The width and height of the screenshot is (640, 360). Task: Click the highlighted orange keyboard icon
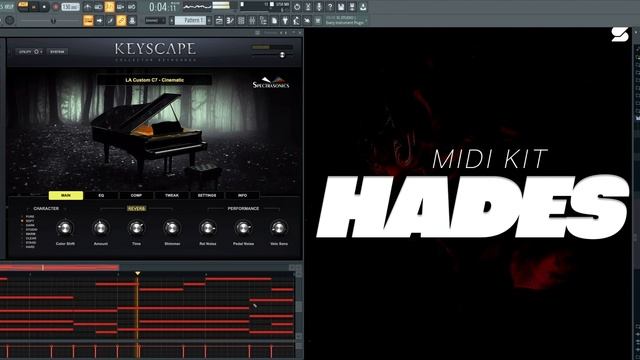88,20
